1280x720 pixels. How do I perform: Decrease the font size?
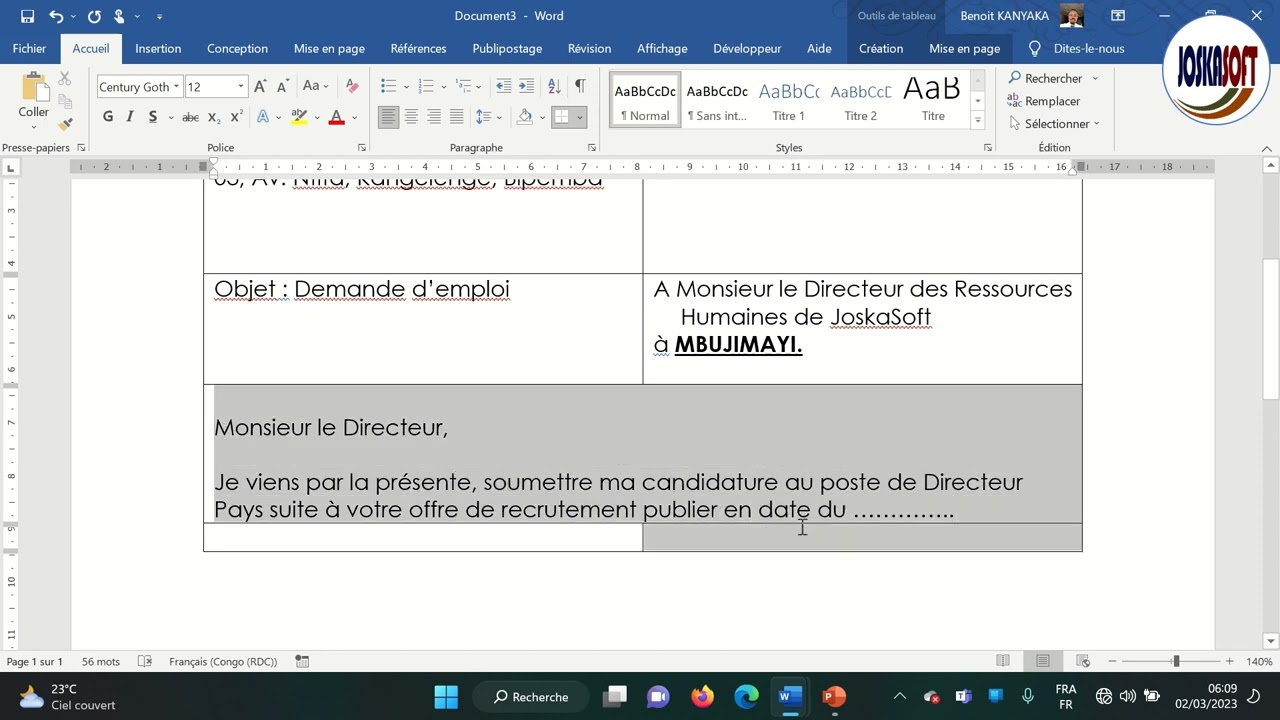click(283, 87)
